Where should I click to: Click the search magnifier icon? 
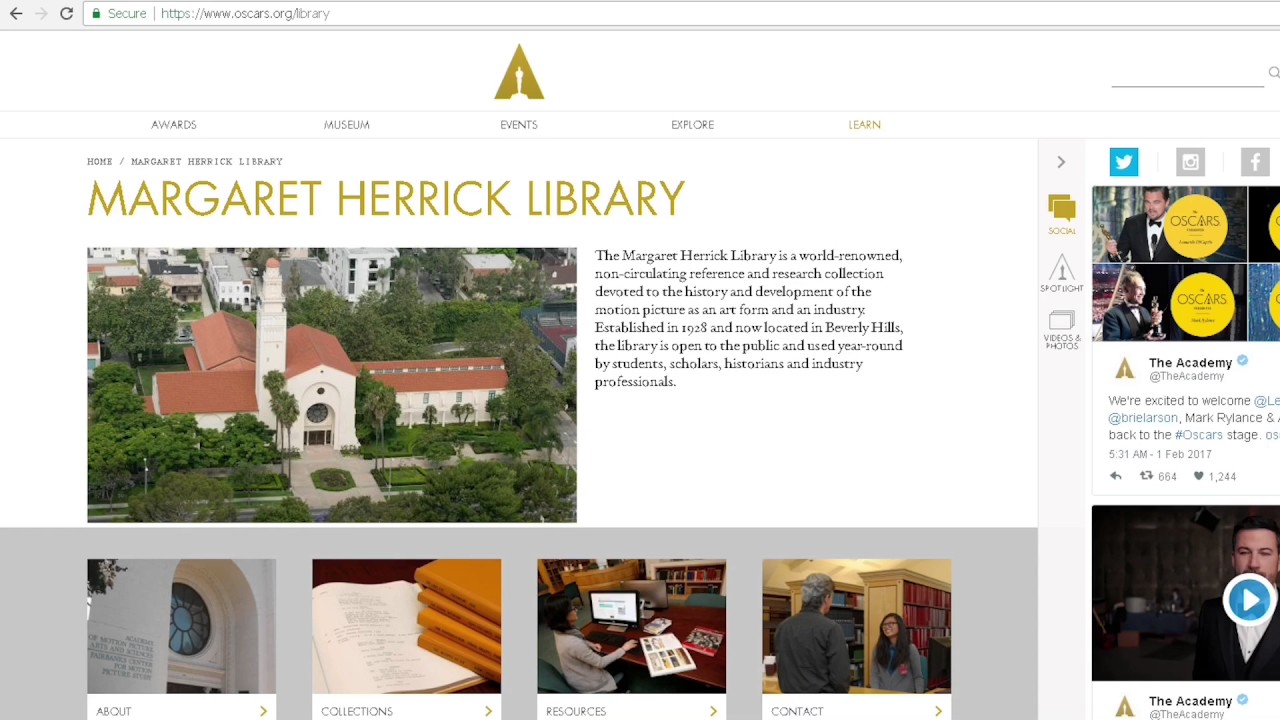tap(1273, 72)
